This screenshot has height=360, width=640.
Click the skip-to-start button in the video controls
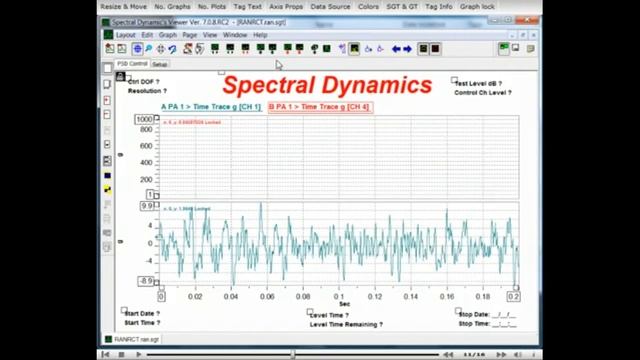coord(105,354)
